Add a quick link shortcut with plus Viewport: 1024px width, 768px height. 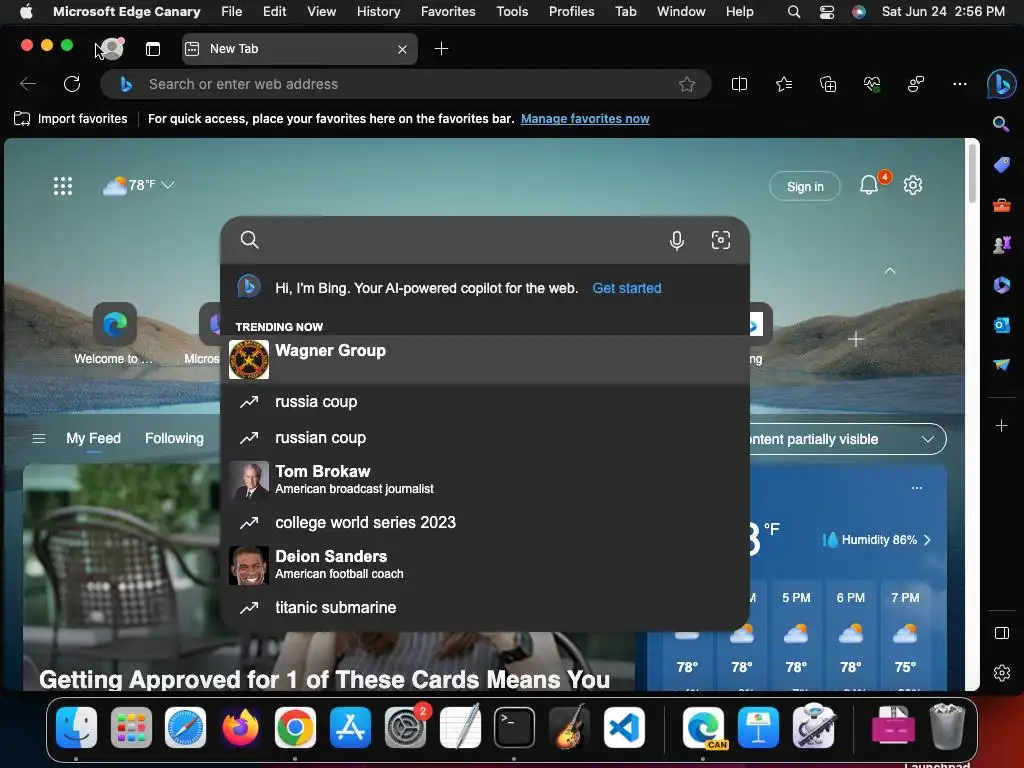click(x=856, y=339)
